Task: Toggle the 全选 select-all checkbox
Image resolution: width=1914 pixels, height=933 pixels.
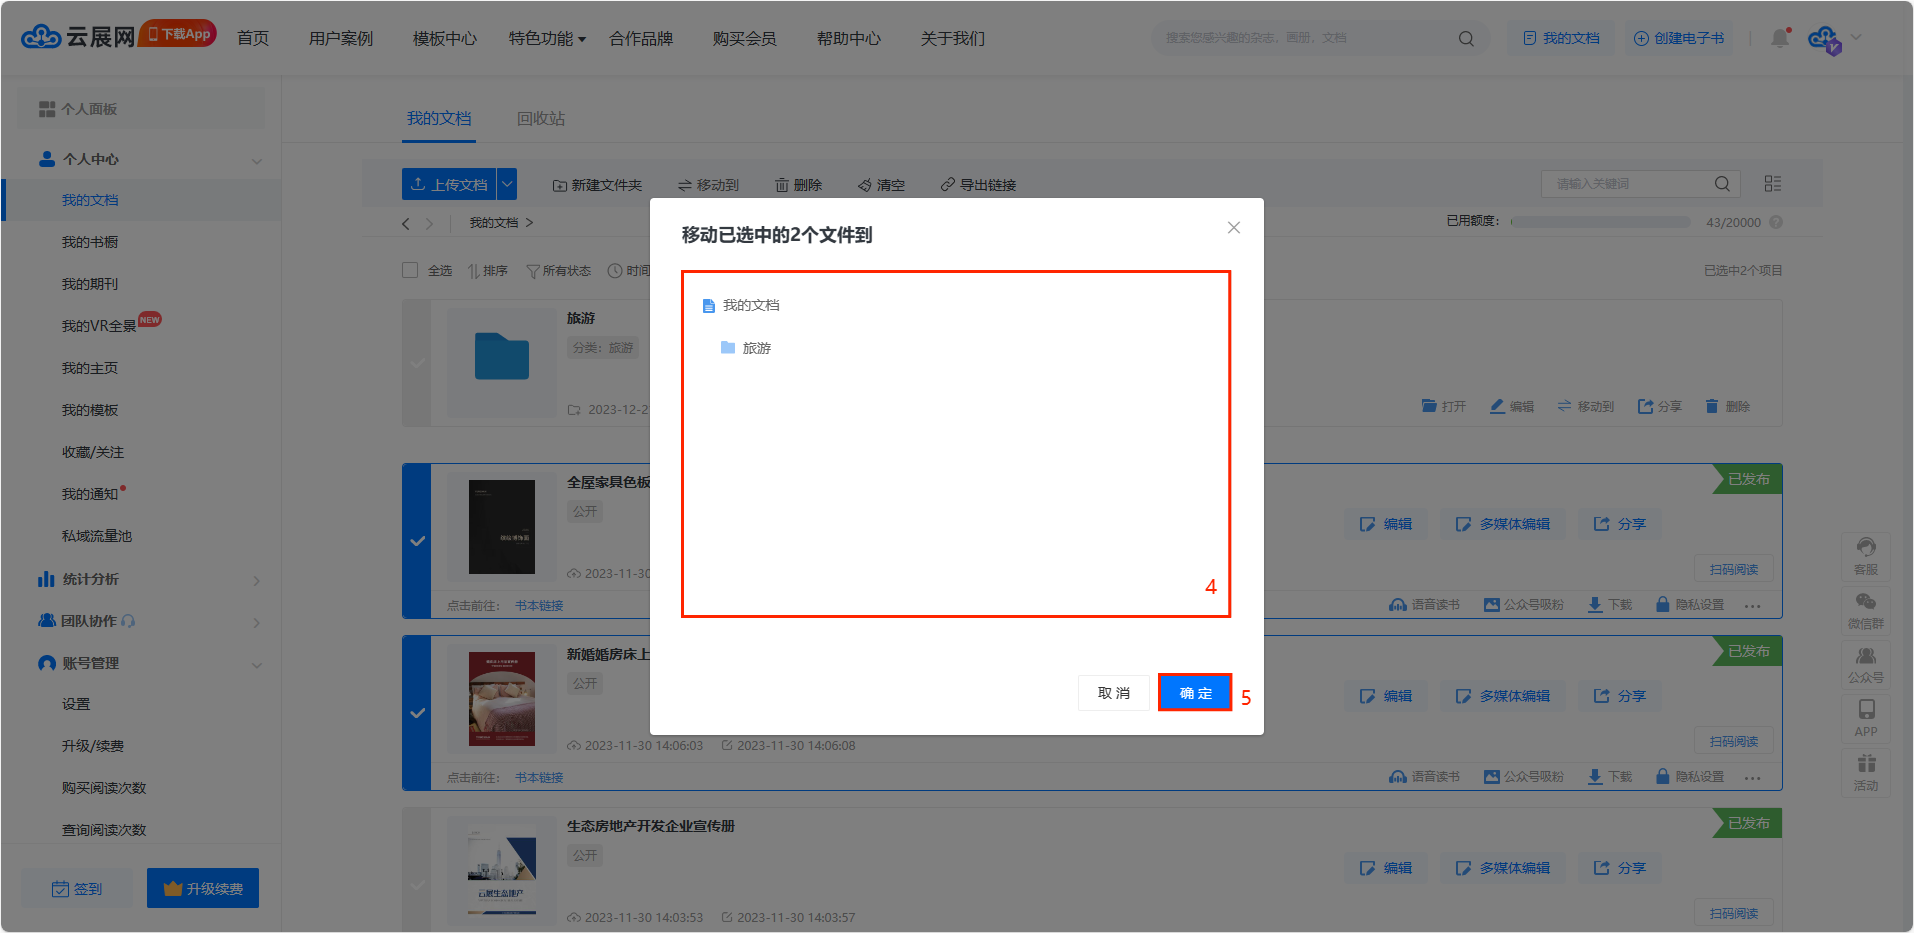Action: coord(410,270)
